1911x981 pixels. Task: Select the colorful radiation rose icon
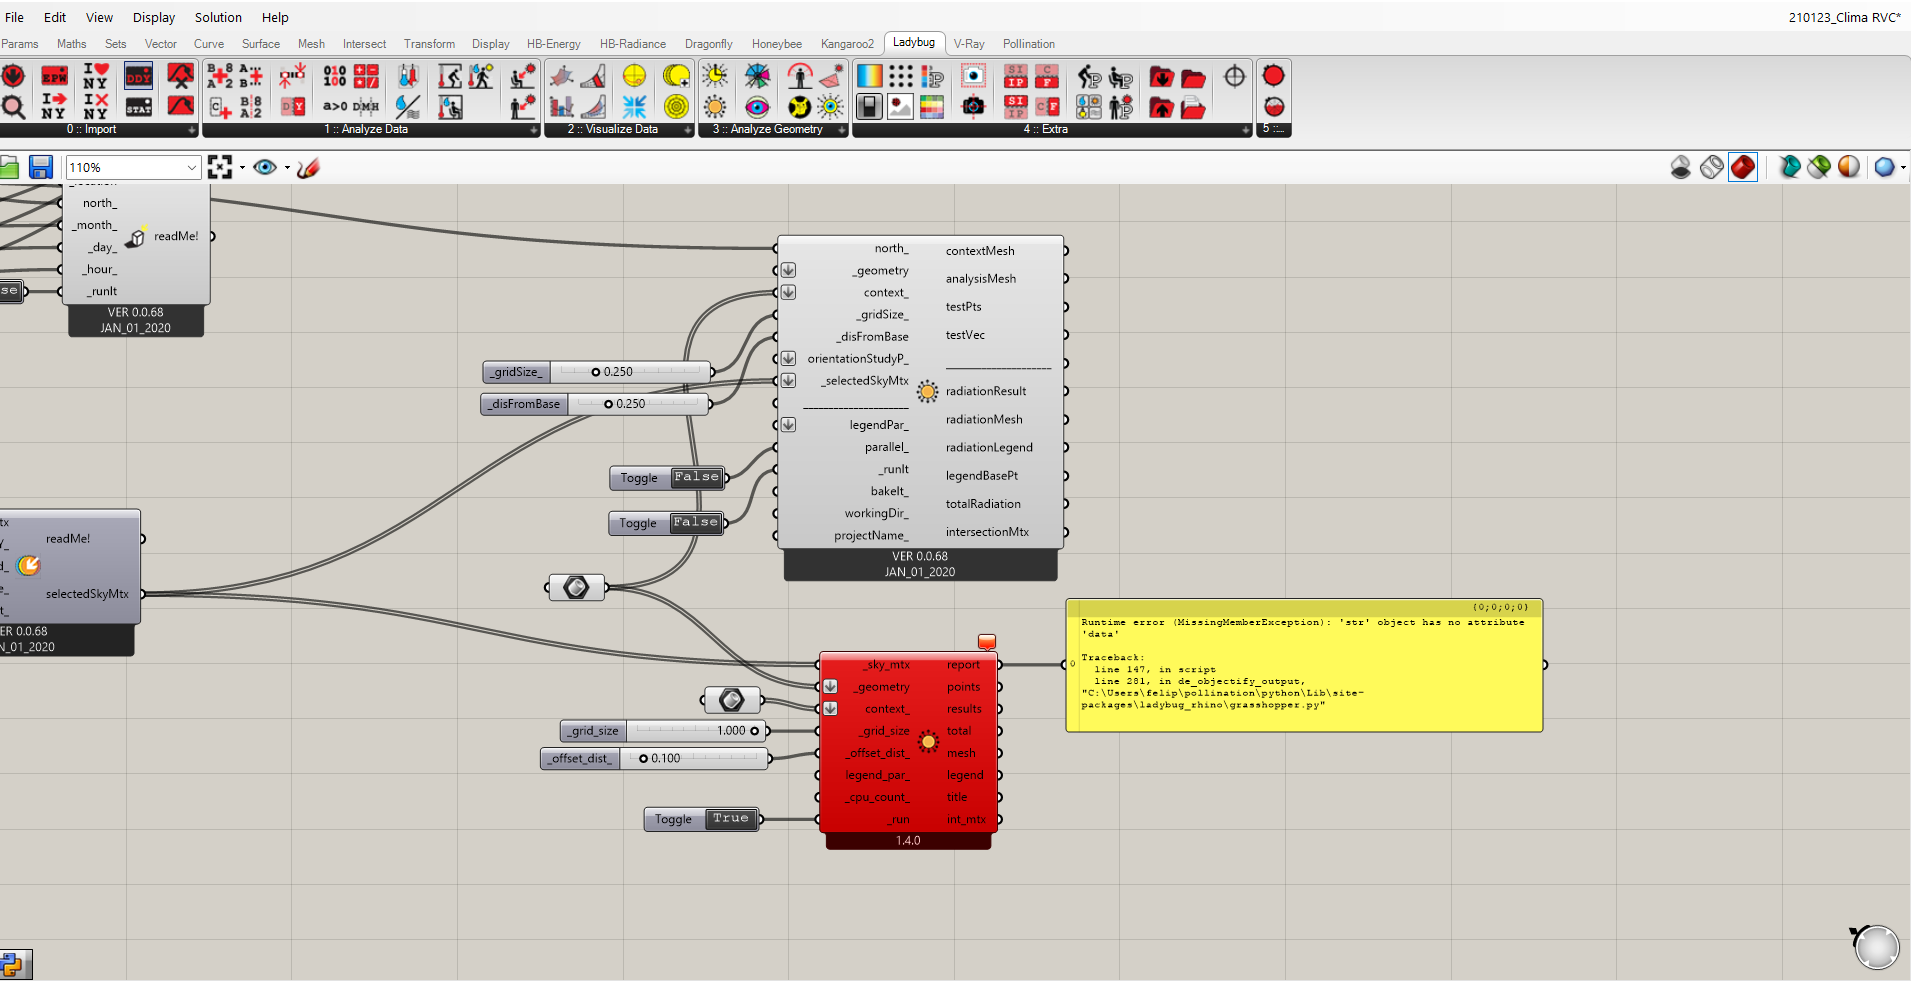point(757,76)
